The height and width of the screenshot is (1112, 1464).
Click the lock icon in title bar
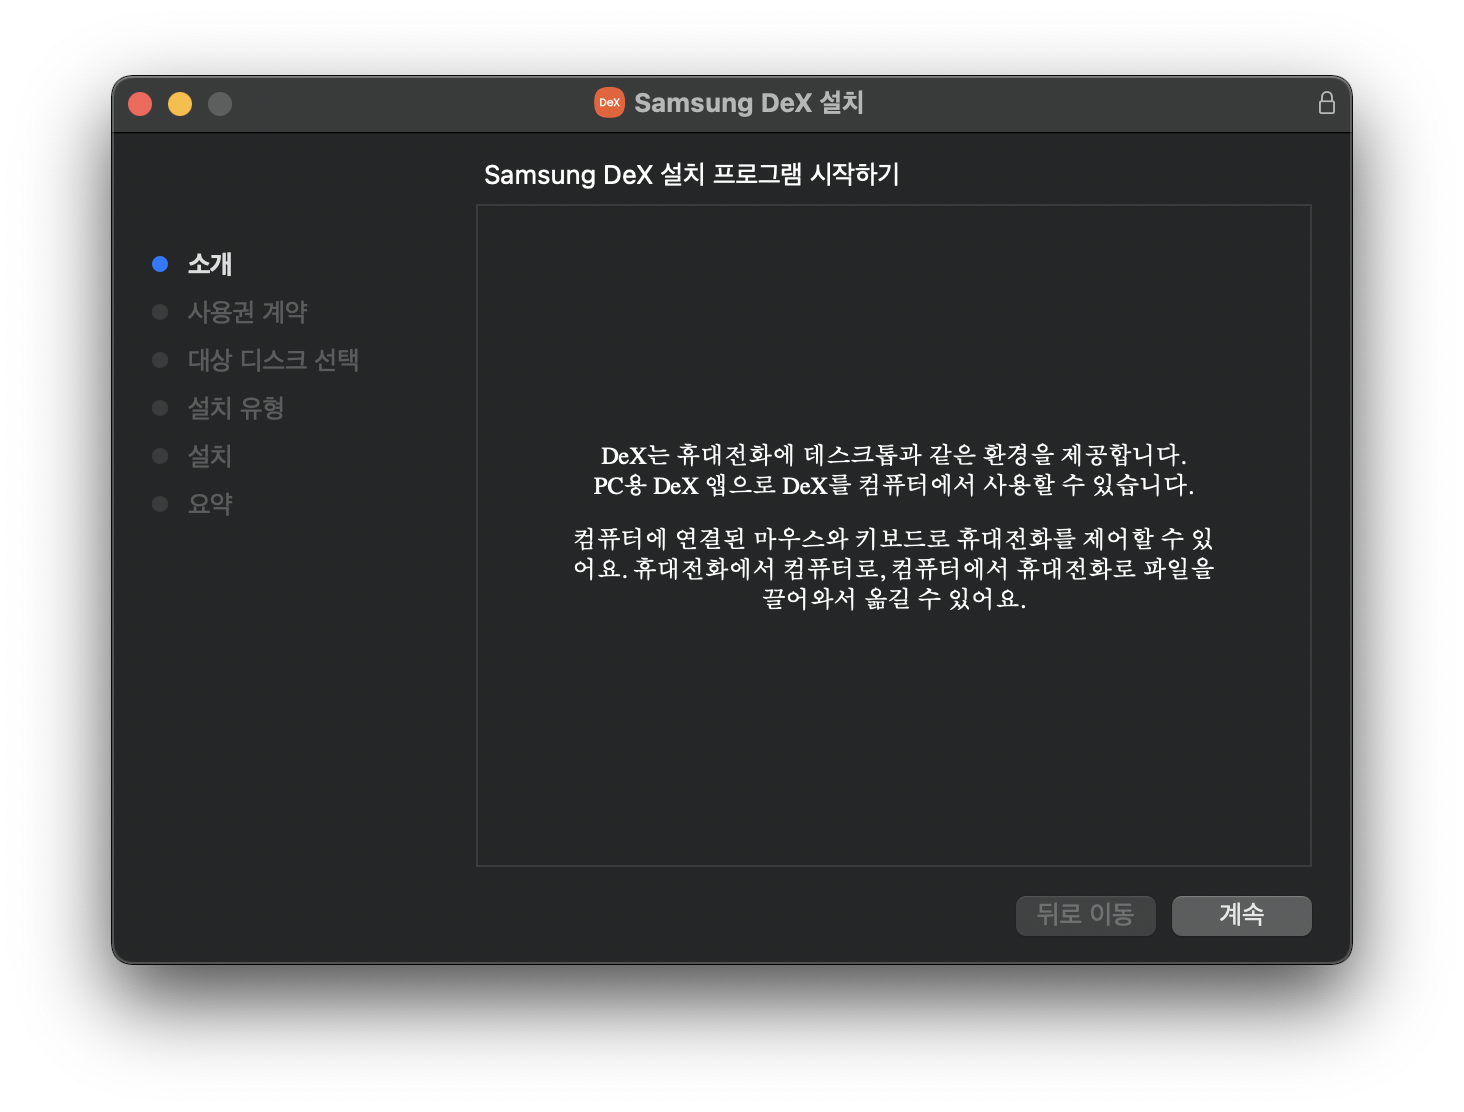point(1326,103)
